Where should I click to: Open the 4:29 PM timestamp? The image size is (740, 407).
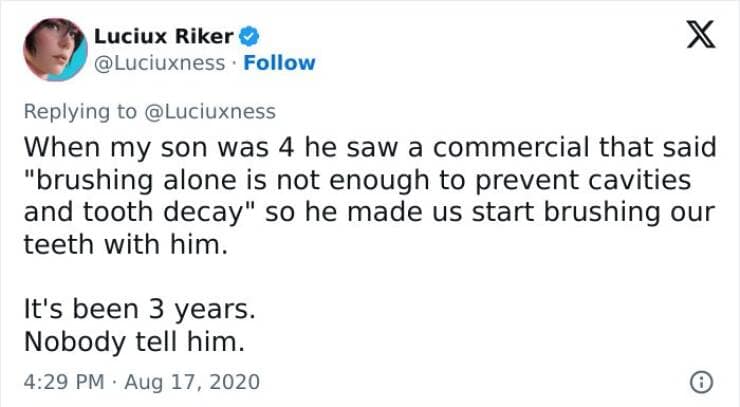(x=62, y=381)
